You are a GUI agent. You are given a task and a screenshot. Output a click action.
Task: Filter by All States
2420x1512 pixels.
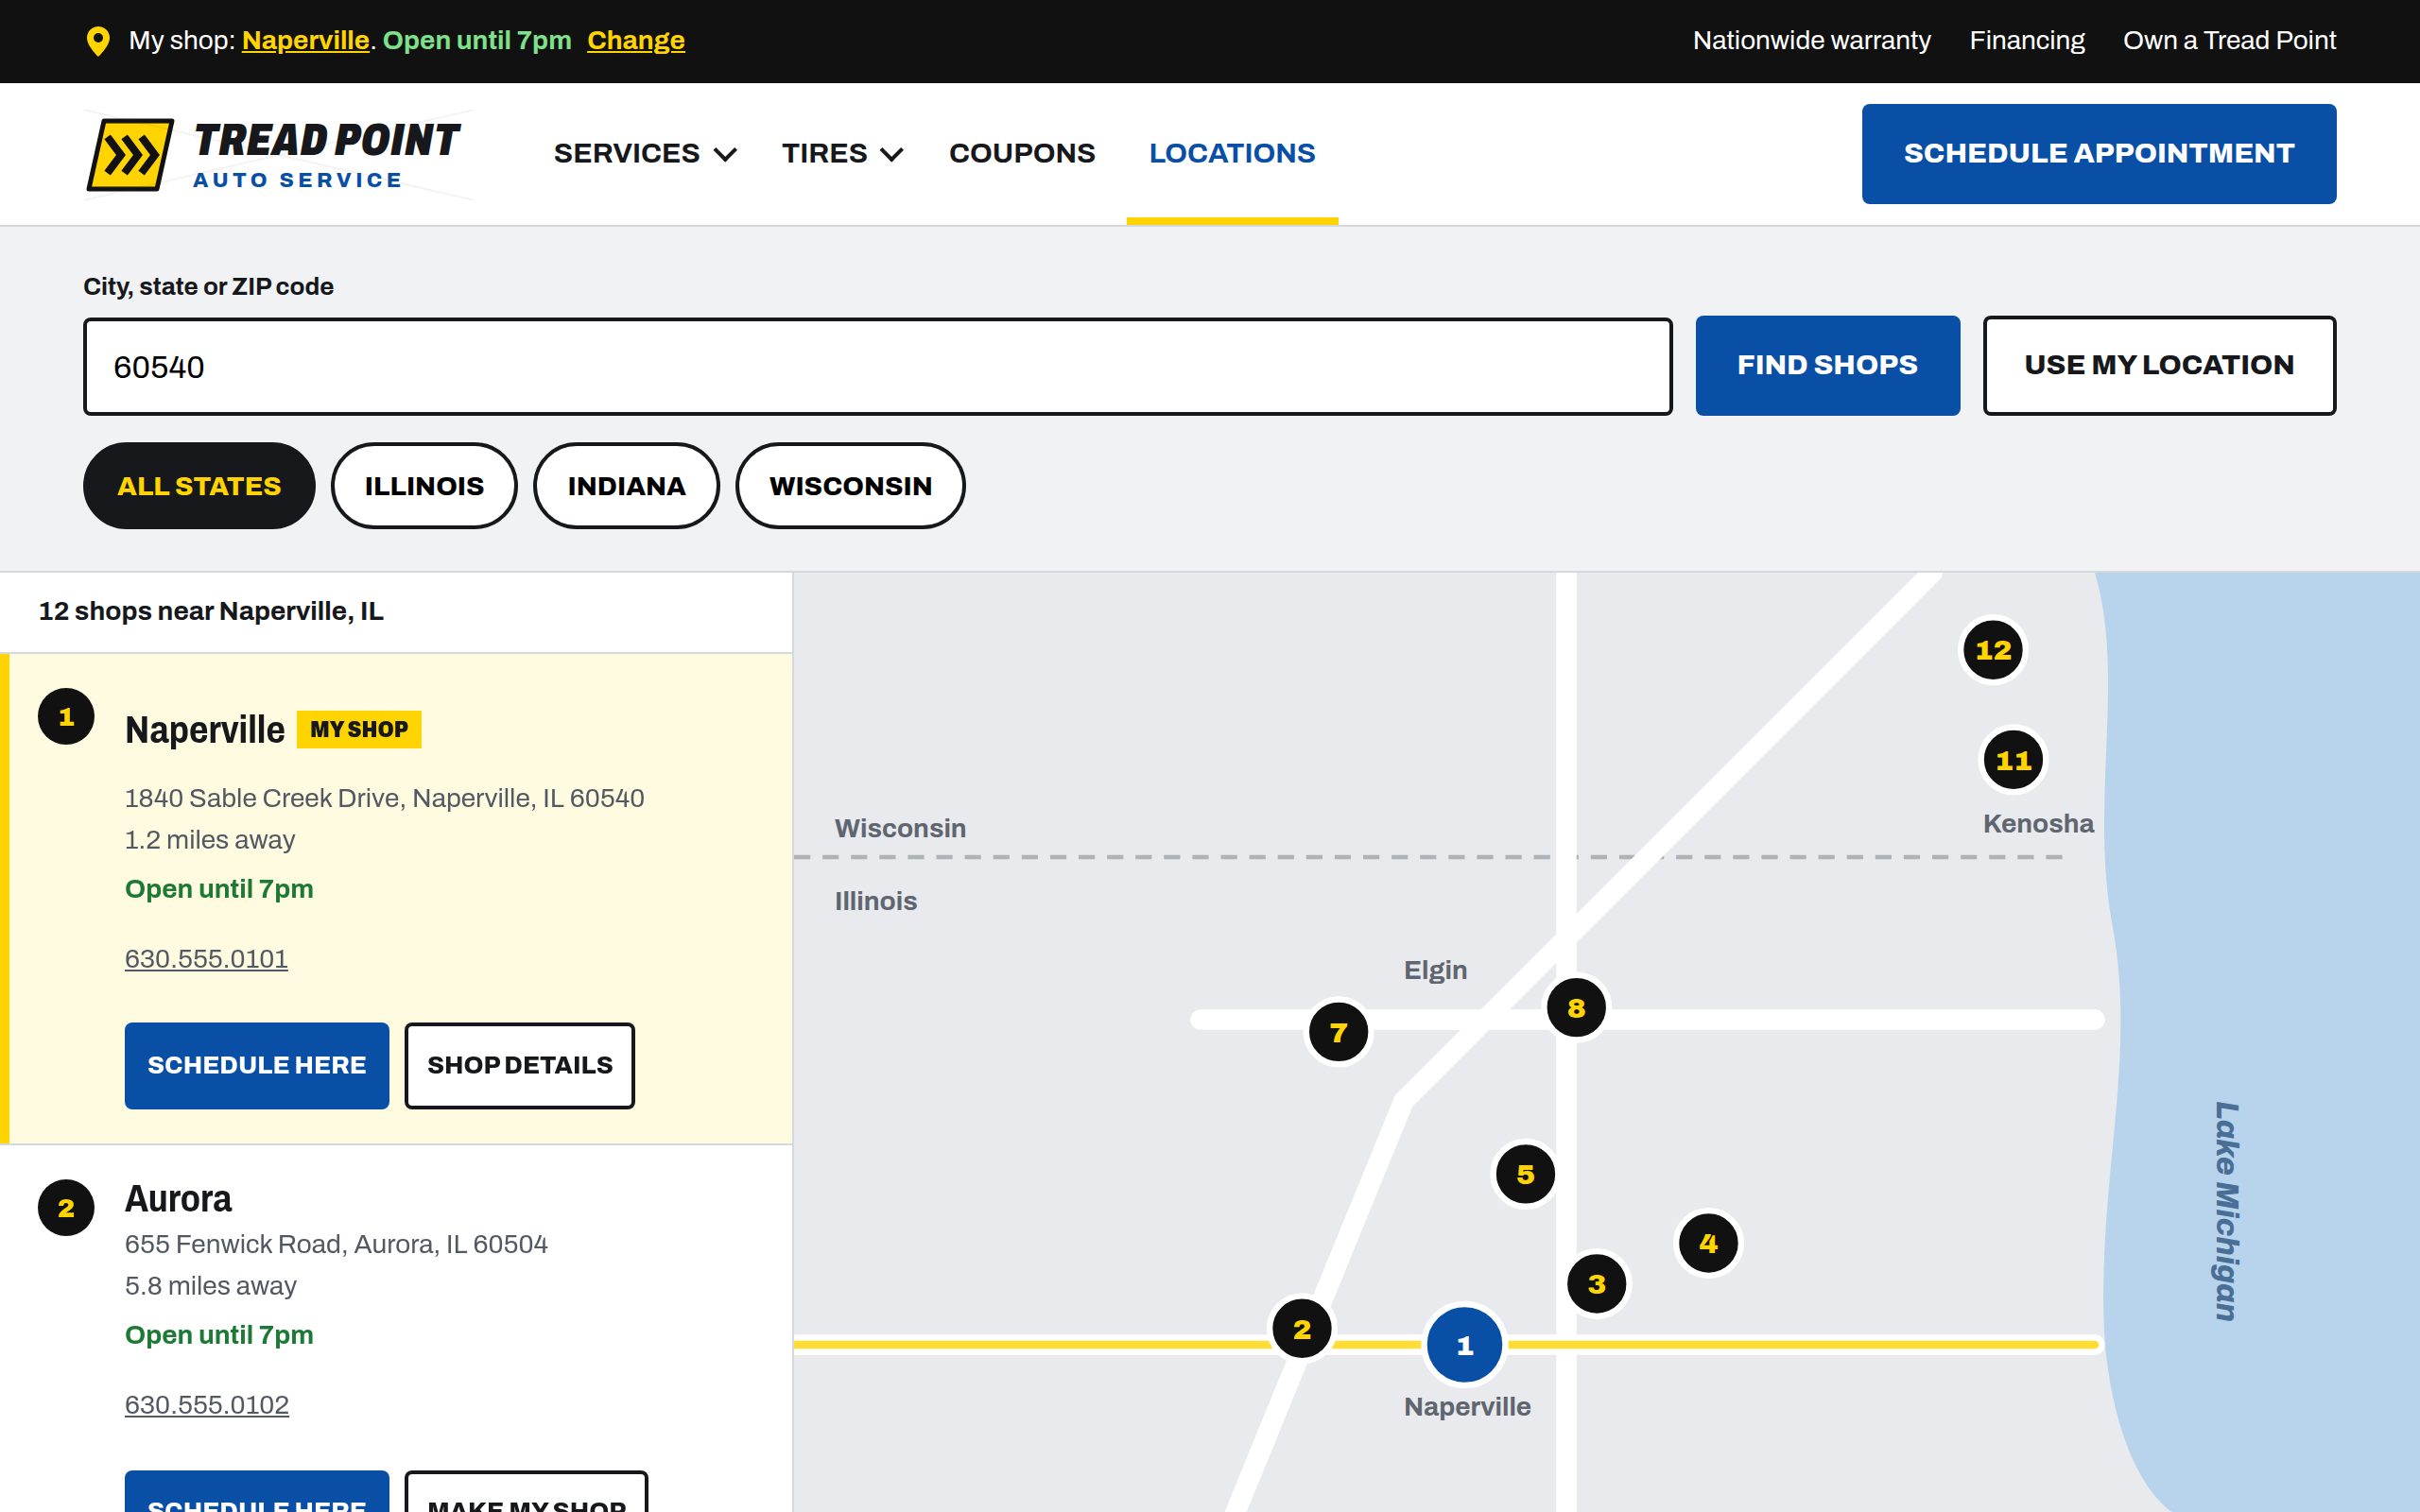[199, 486]
